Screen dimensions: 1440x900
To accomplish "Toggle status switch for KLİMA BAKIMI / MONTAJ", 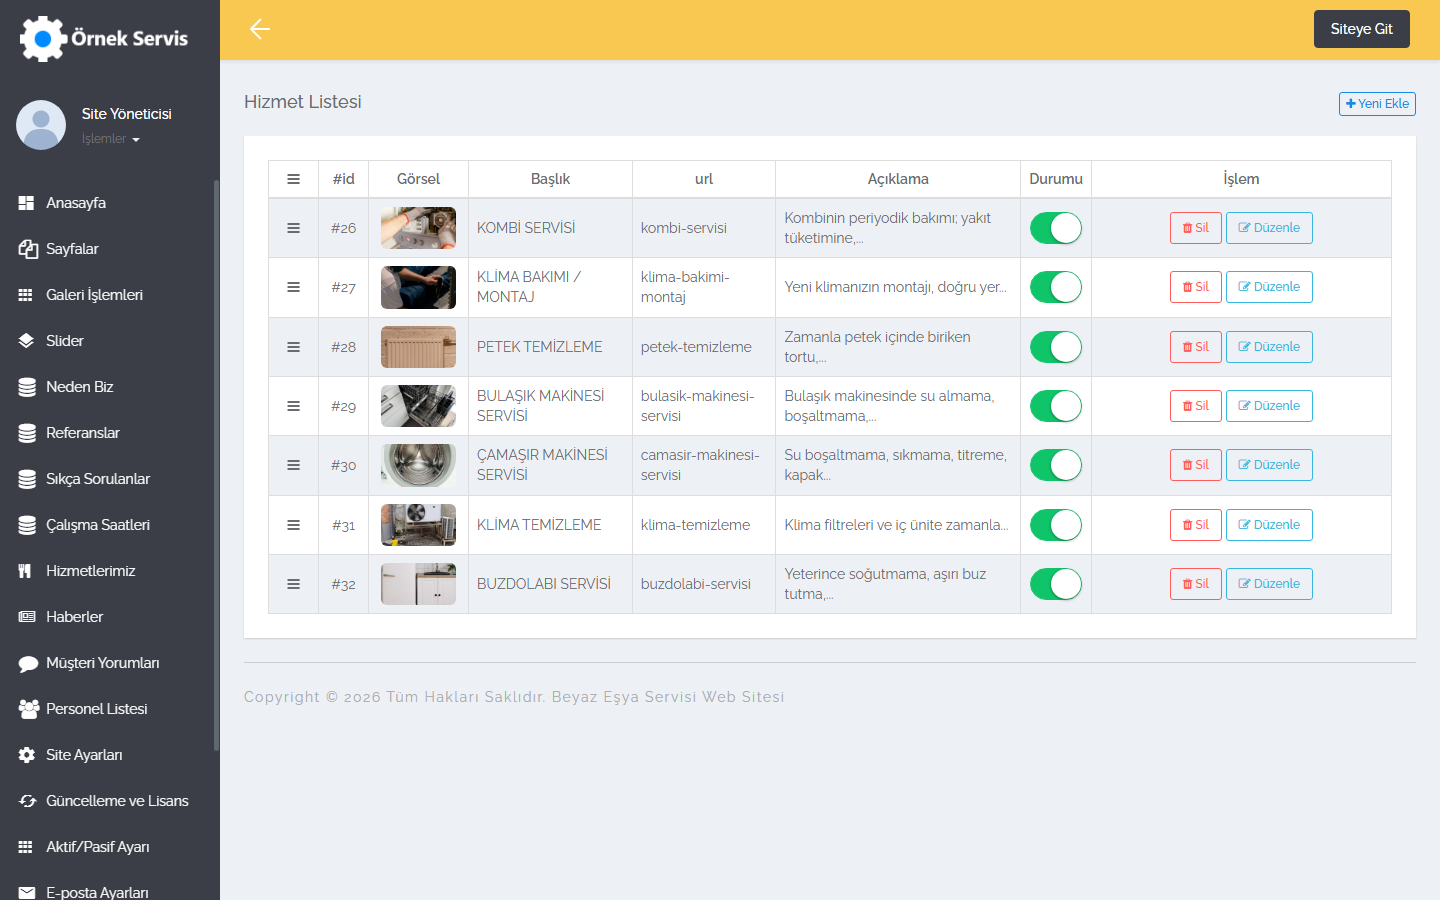I will (1056, 287).
